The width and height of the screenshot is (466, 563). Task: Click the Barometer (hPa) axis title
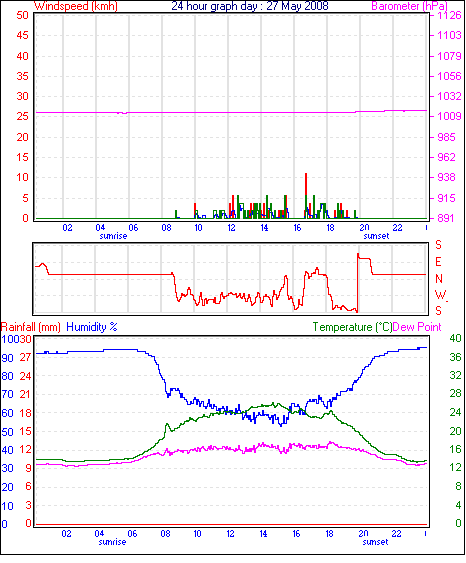[410, 6]
